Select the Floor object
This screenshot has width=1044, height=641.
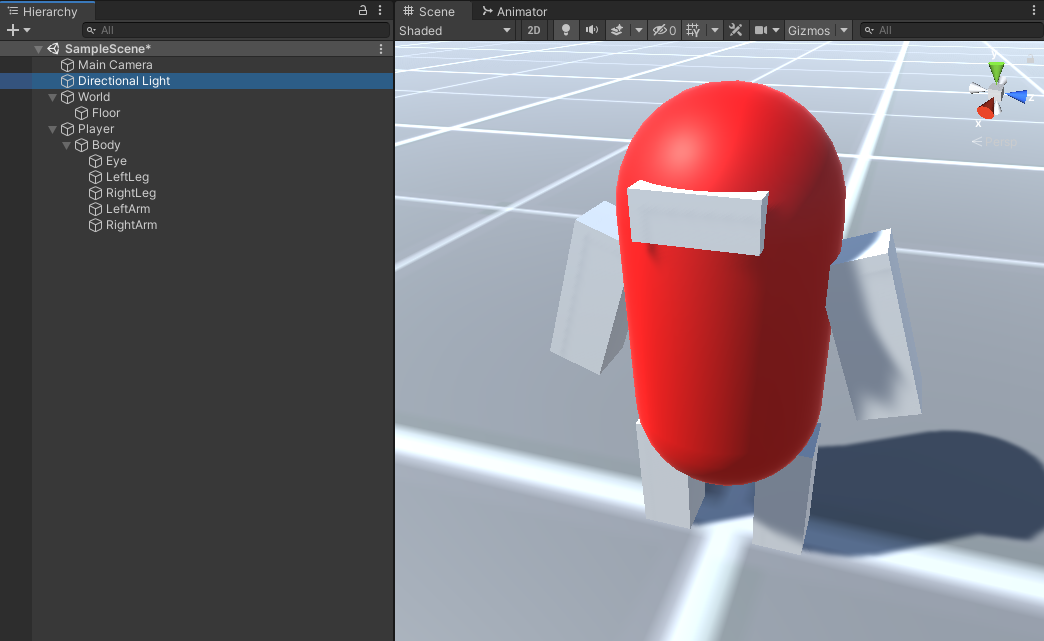click(x=197, y=112)
